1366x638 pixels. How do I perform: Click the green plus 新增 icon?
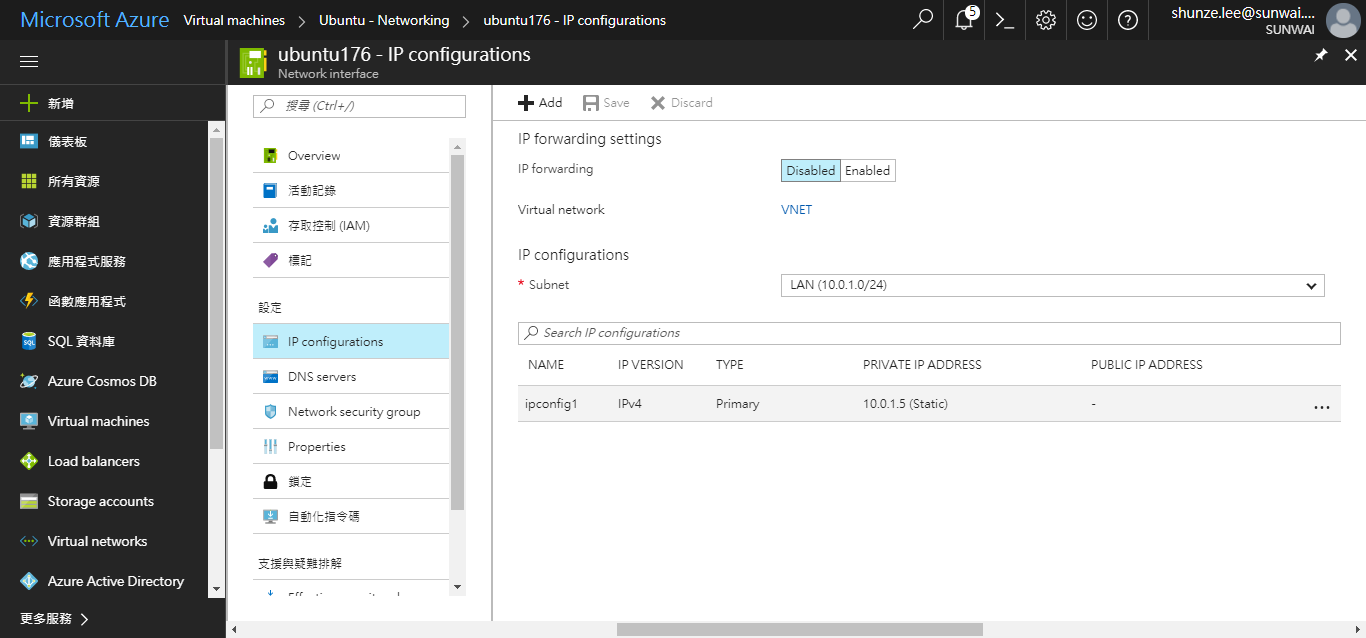click(29, 103)
